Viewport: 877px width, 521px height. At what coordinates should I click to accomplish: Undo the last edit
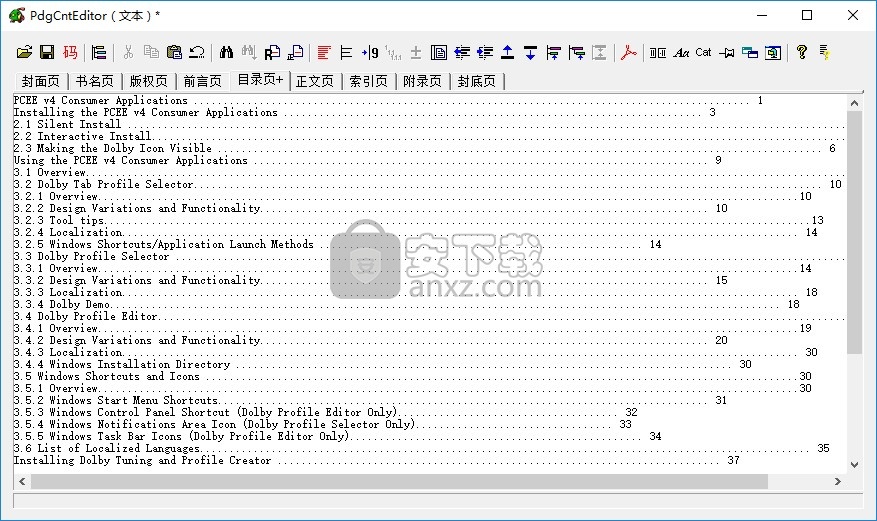pos(197,53)
